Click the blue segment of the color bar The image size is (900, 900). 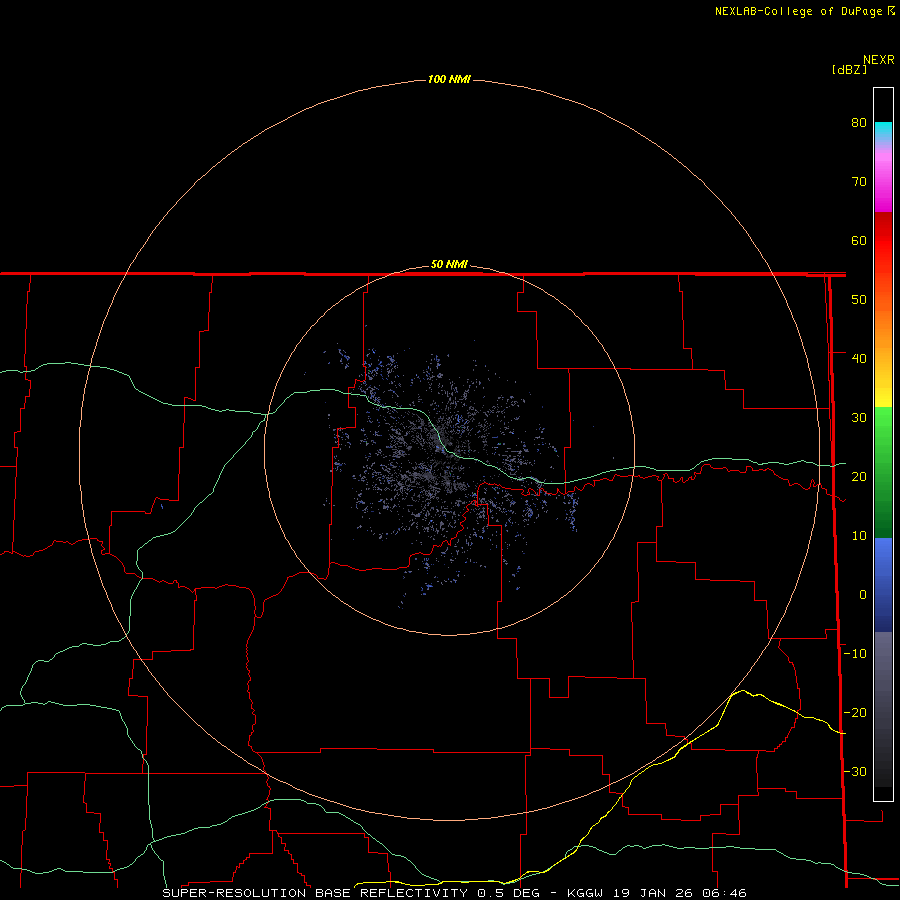tap(883, 585)
